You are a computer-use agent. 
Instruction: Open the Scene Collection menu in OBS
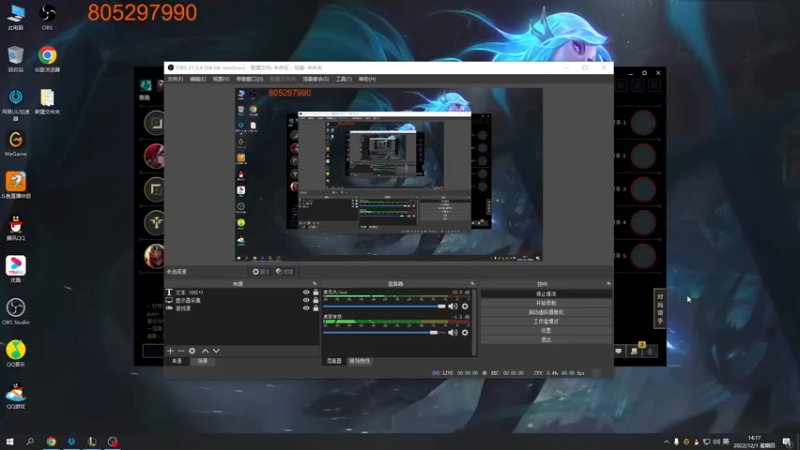tap(316, 79)
